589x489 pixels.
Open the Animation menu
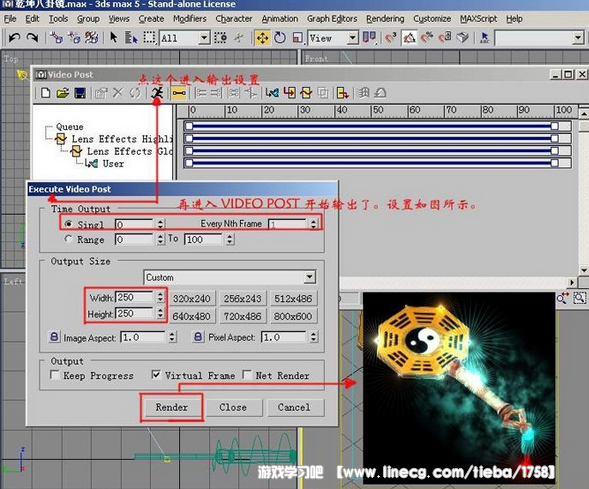pos(280,19)
